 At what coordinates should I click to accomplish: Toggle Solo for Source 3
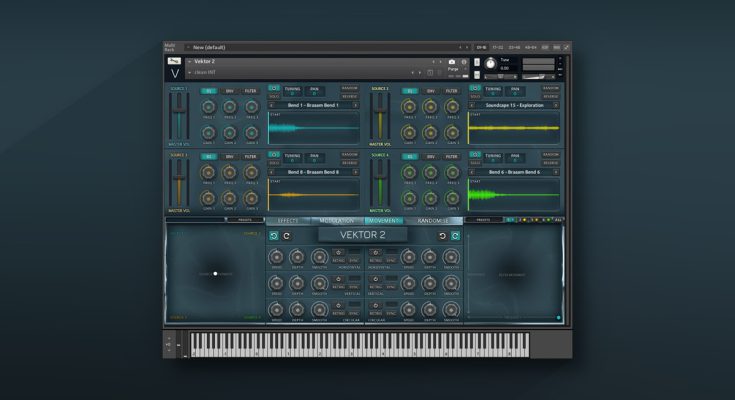pos(274,163)
